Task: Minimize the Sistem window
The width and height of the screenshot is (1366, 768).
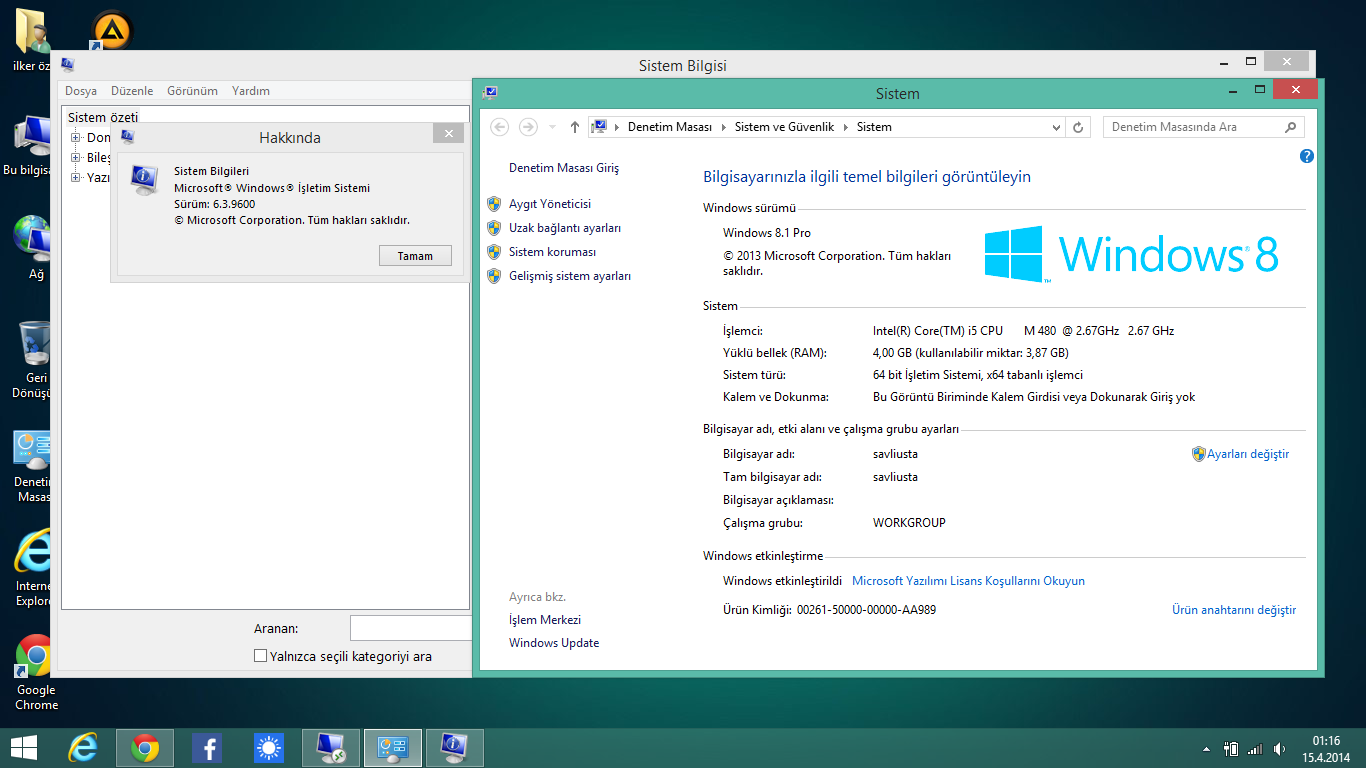Action: 1233,91
